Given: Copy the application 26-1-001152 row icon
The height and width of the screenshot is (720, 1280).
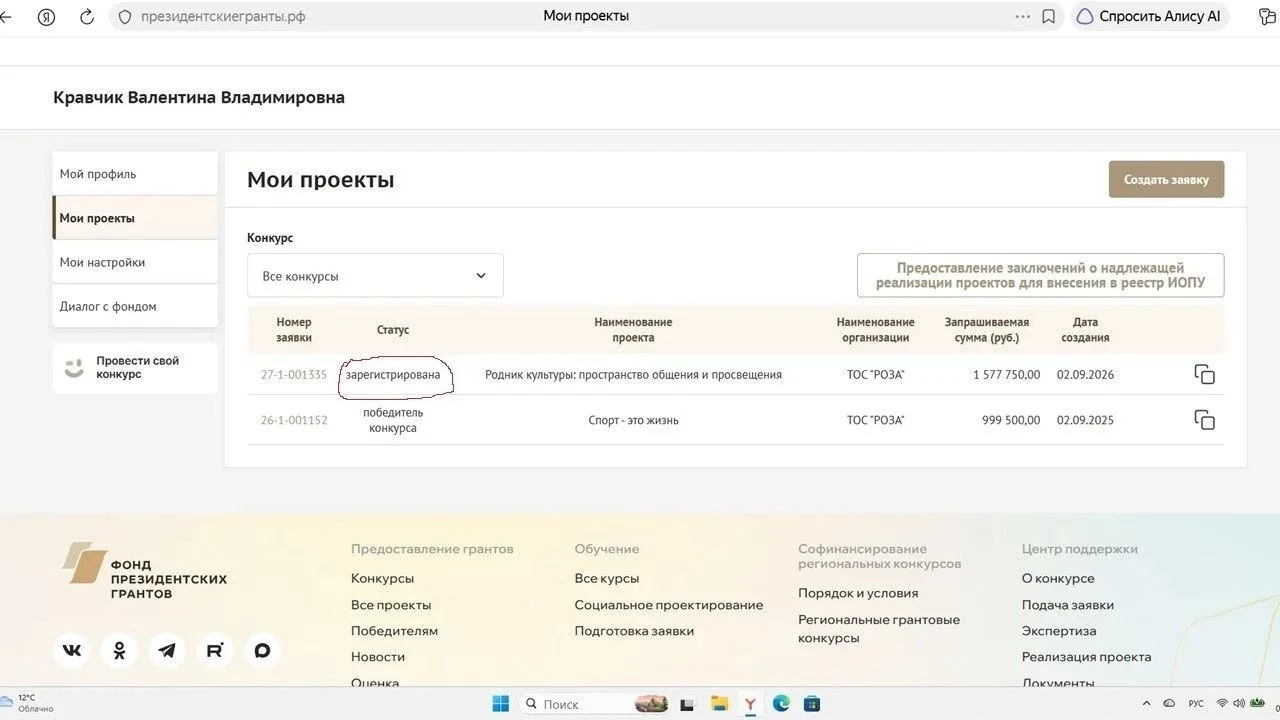Looking at the screenshot, I should [x=1204, y=420].
